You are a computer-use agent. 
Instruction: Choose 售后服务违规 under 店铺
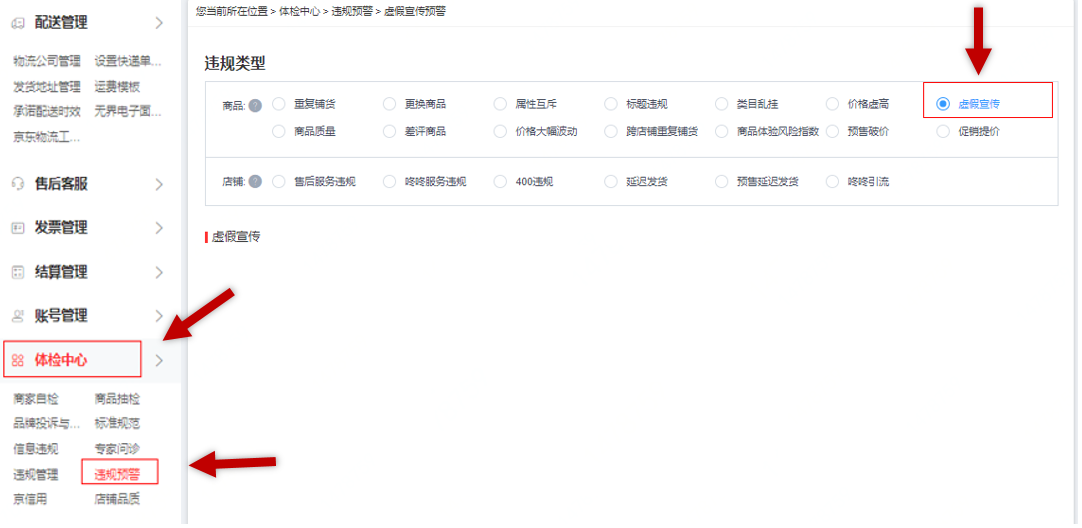(x=279, y=182)
